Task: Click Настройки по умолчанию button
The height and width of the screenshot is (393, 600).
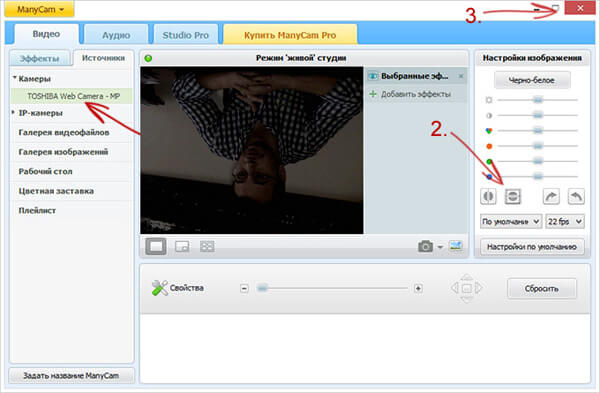Action: 532,247
